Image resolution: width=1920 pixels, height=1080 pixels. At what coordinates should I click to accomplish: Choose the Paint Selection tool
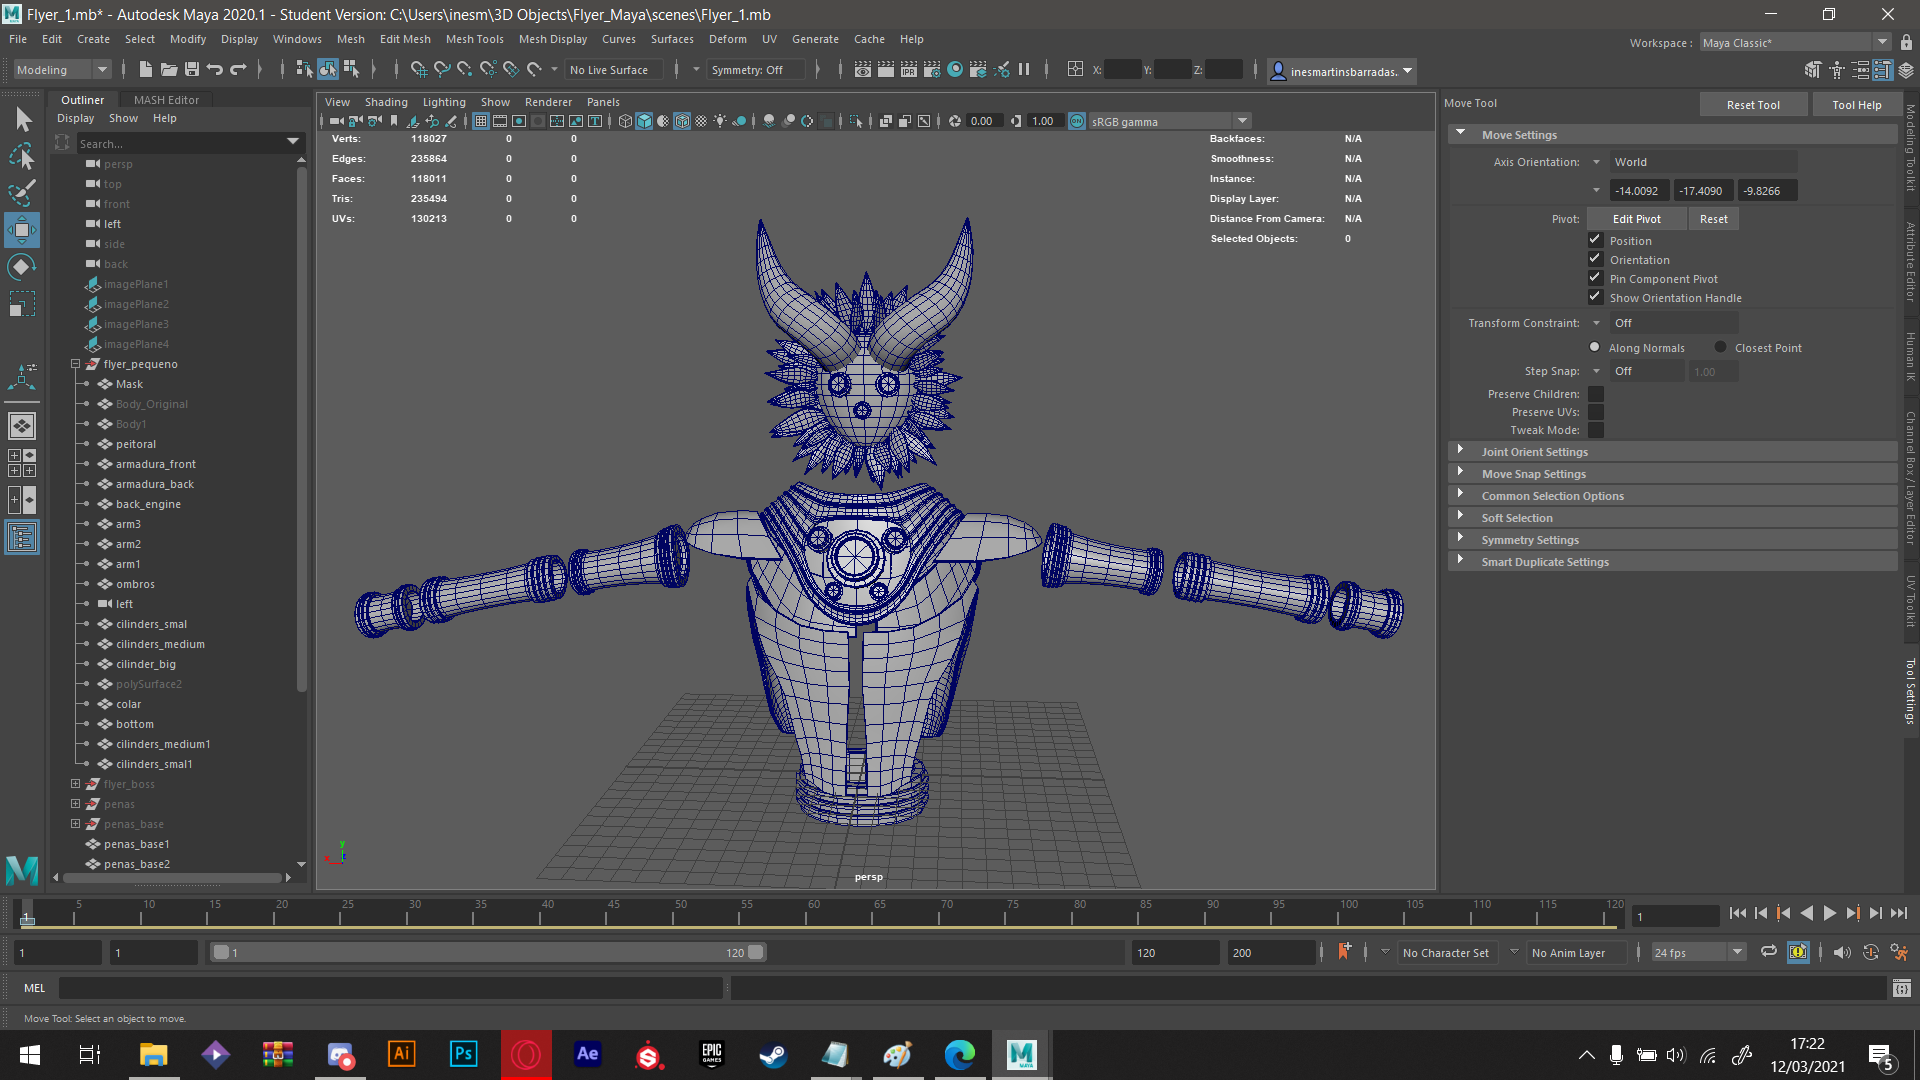tap(22, 193)
